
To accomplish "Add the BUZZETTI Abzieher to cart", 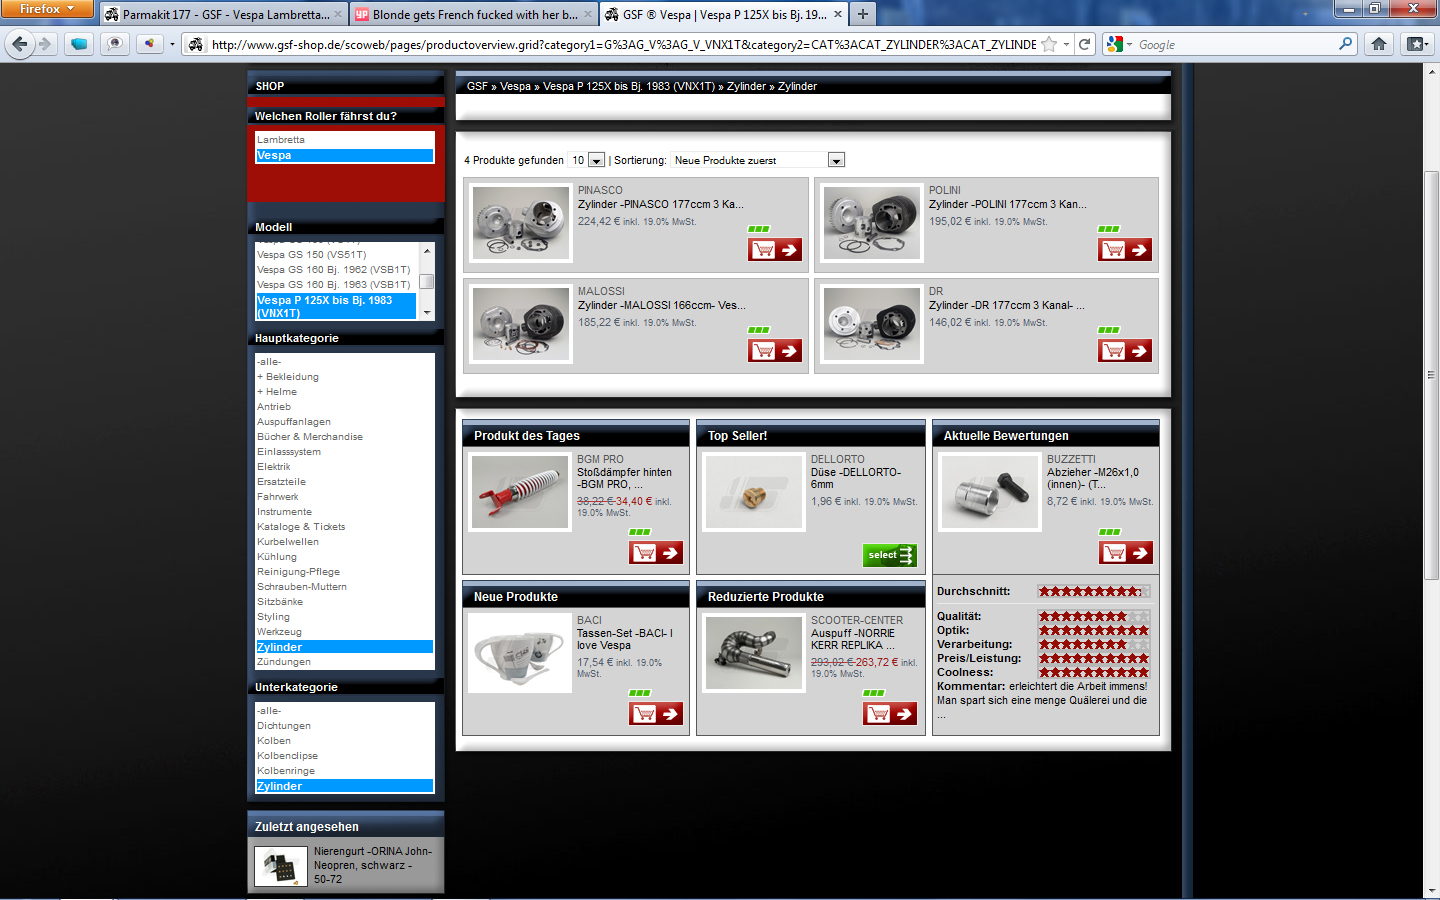I will [x=1125, y=552].
